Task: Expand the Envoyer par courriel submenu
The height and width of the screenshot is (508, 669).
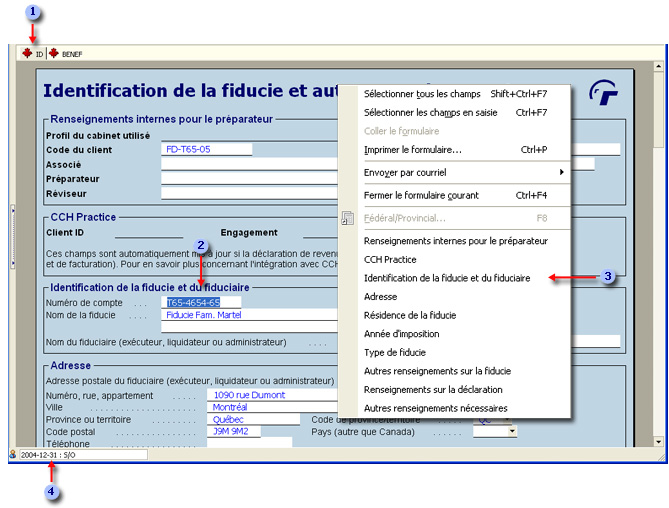Action: 455,172
